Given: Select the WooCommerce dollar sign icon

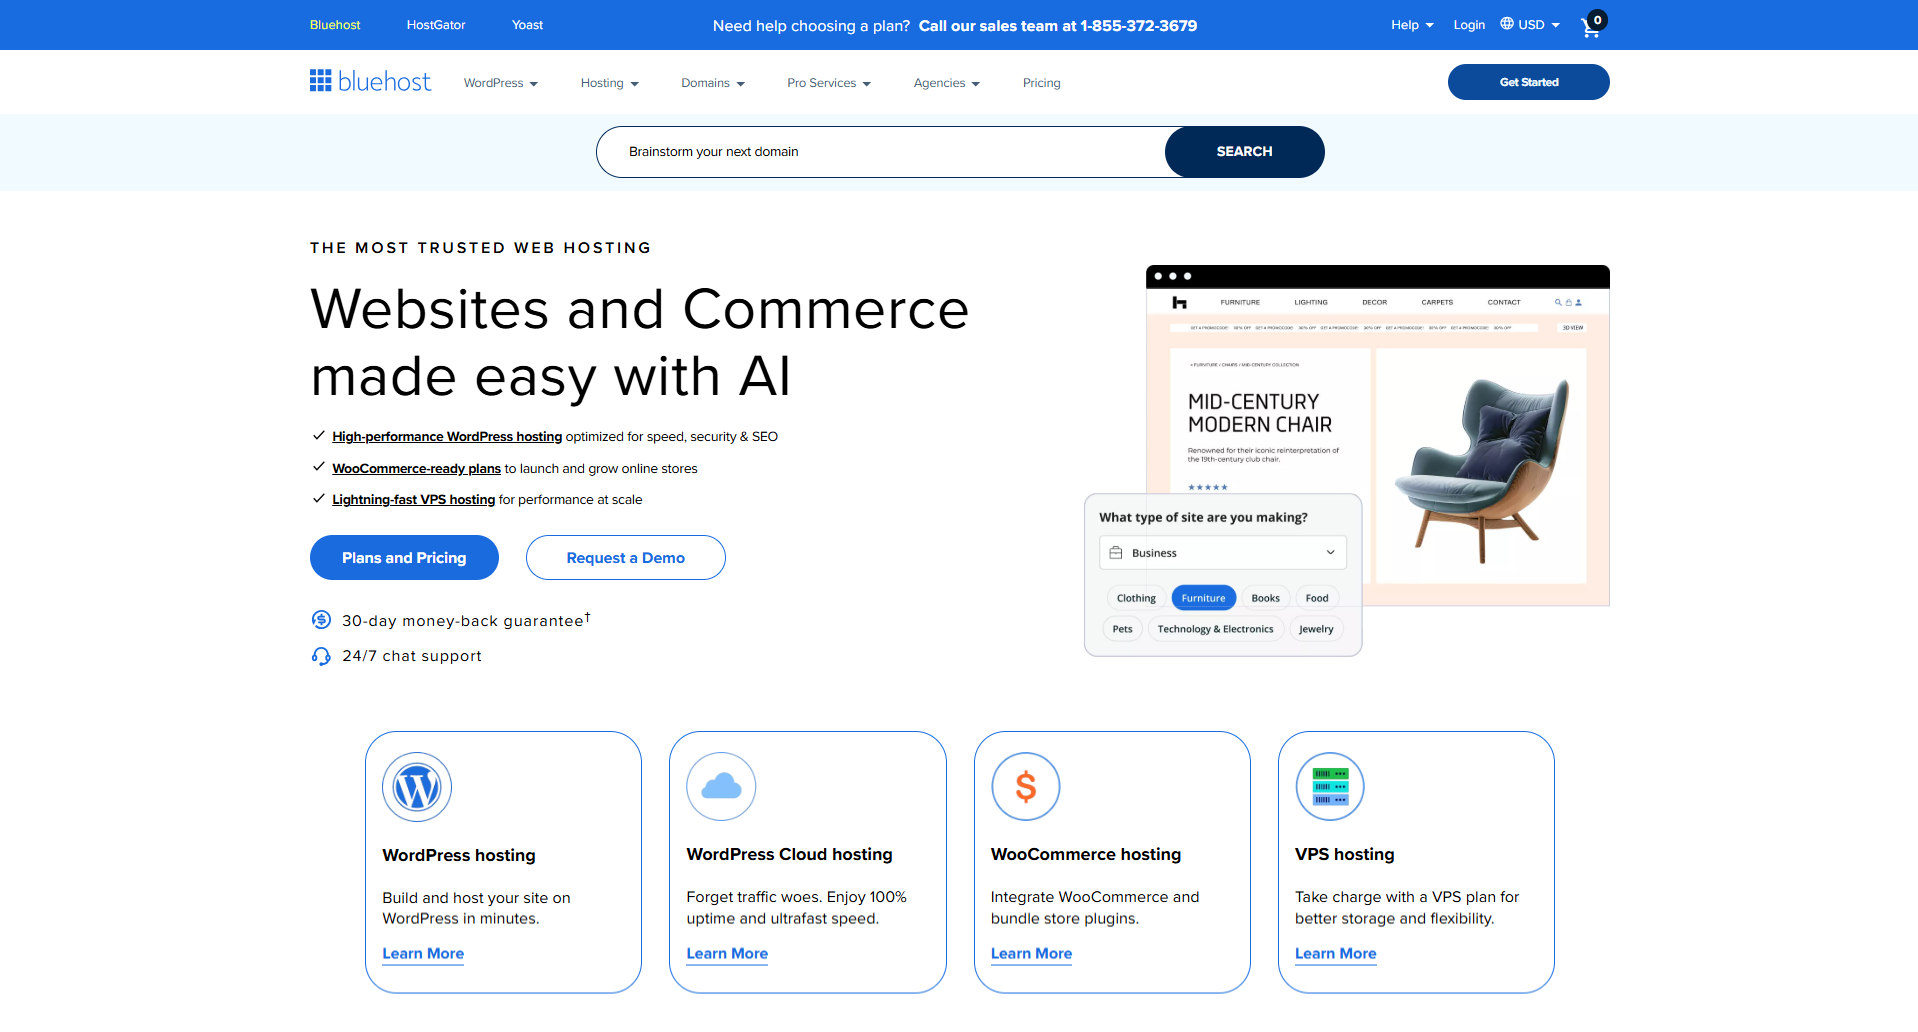Looking at the screenshot, I should [x=1025, y=787].
